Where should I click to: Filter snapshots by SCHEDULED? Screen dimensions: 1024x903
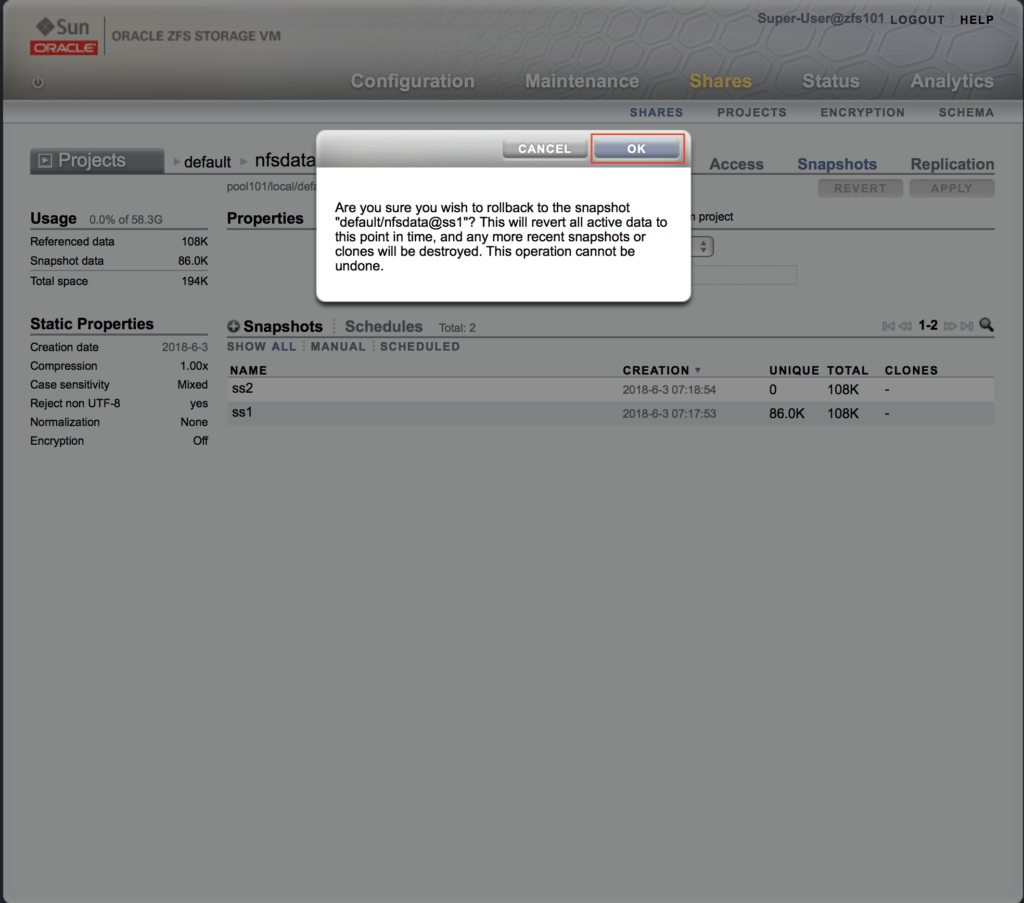point(420,347)
